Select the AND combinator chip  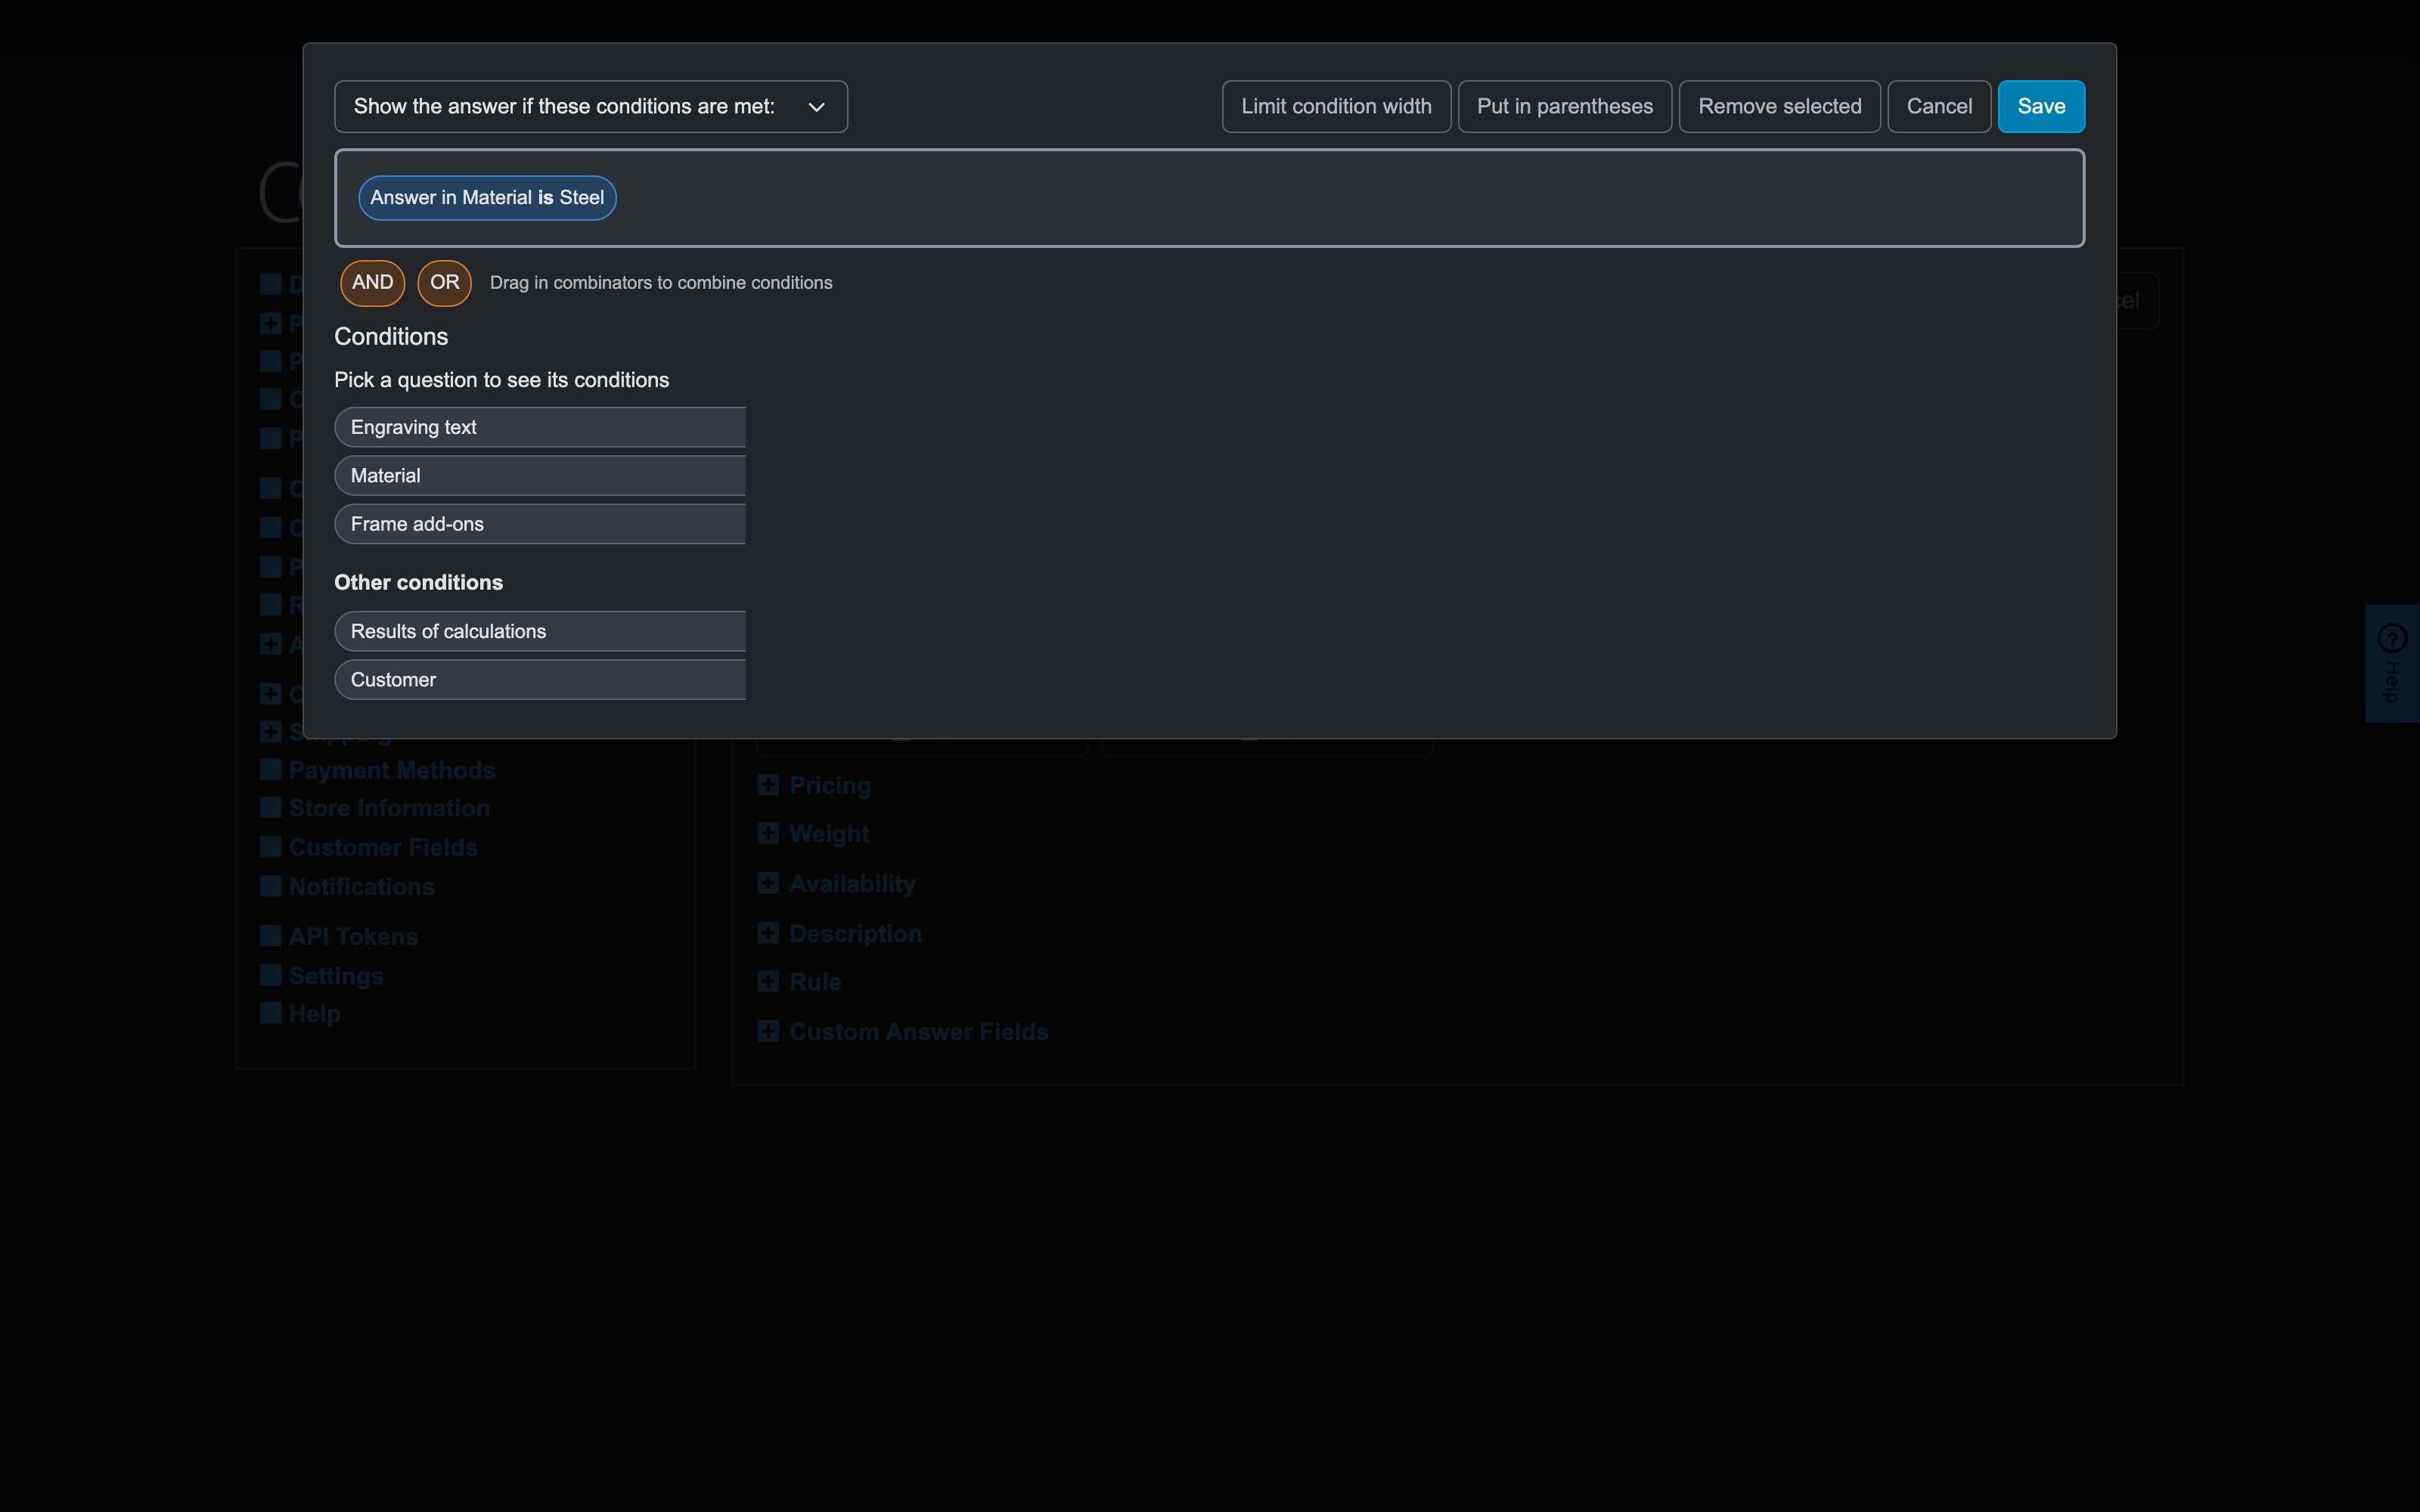click(x=372, y=283)
